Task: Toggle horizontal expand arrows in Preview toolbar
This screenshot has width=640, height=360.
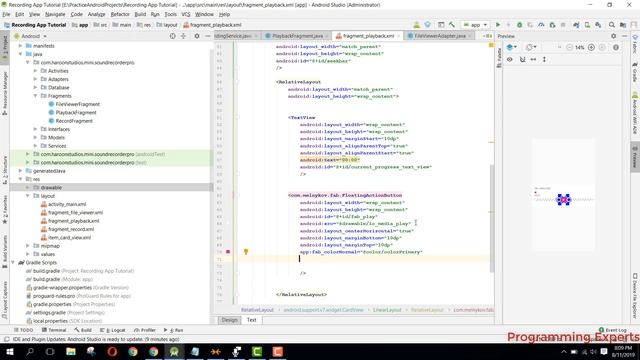Action: [x=533, y=59]
